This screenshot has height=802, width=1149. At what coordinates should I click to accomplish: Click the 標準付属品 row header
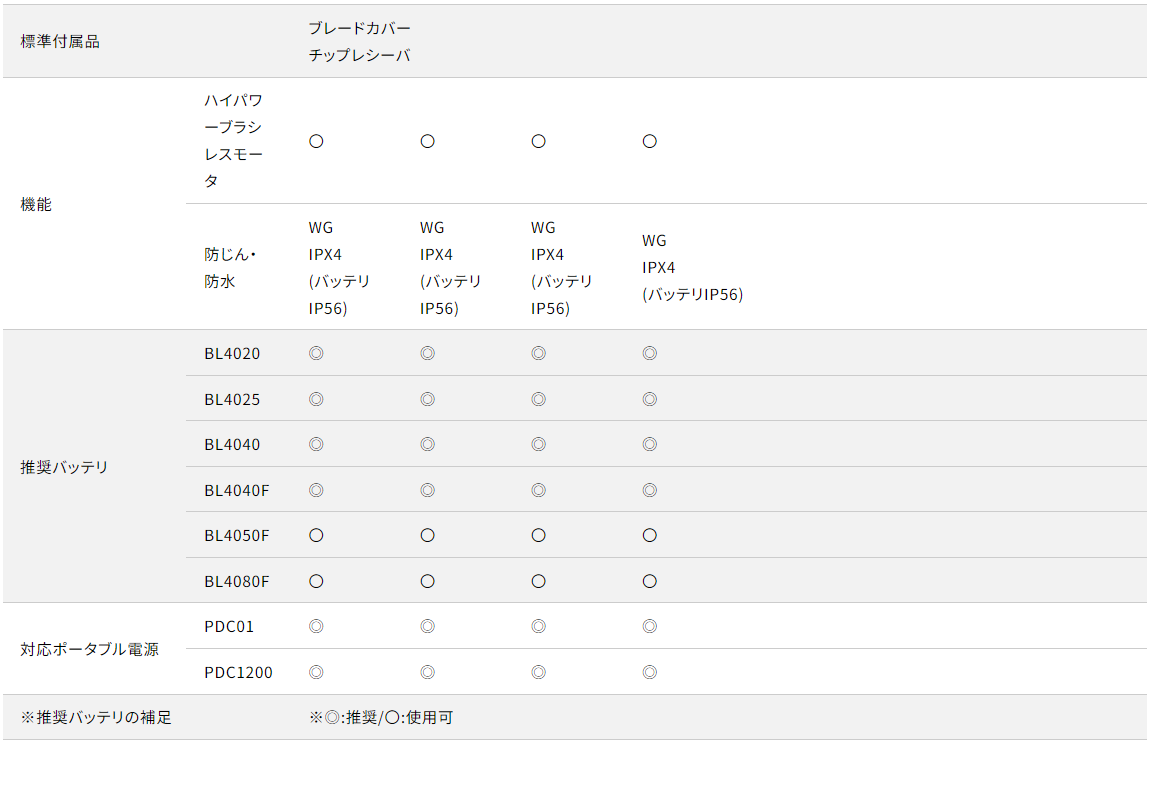[60, 42]
